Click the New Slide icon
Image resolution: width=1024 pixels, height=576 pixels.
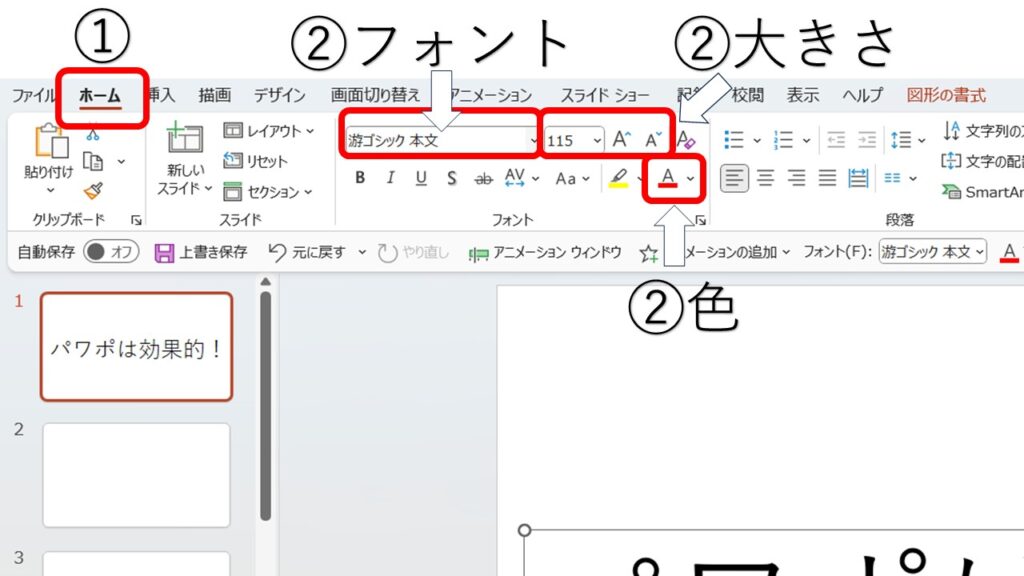click(x=185, y=138)
